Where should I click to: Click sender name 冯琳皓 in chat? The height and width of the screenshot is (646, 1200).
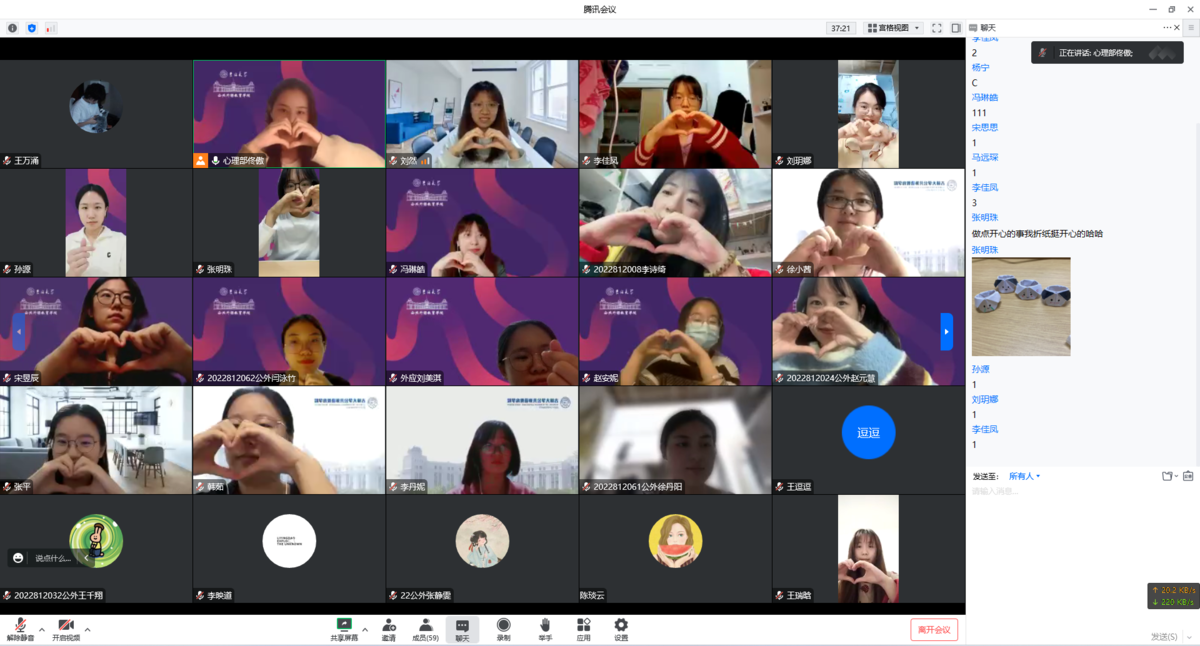coord(985,98)
